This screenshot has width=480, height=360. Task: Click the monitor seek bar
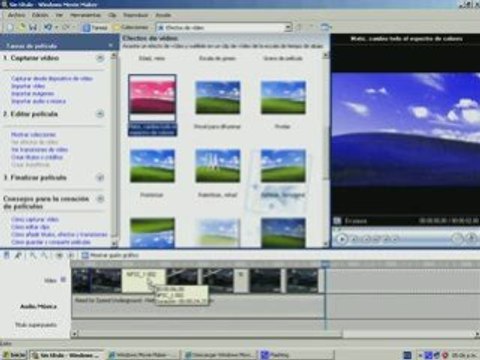coord(405,229)
